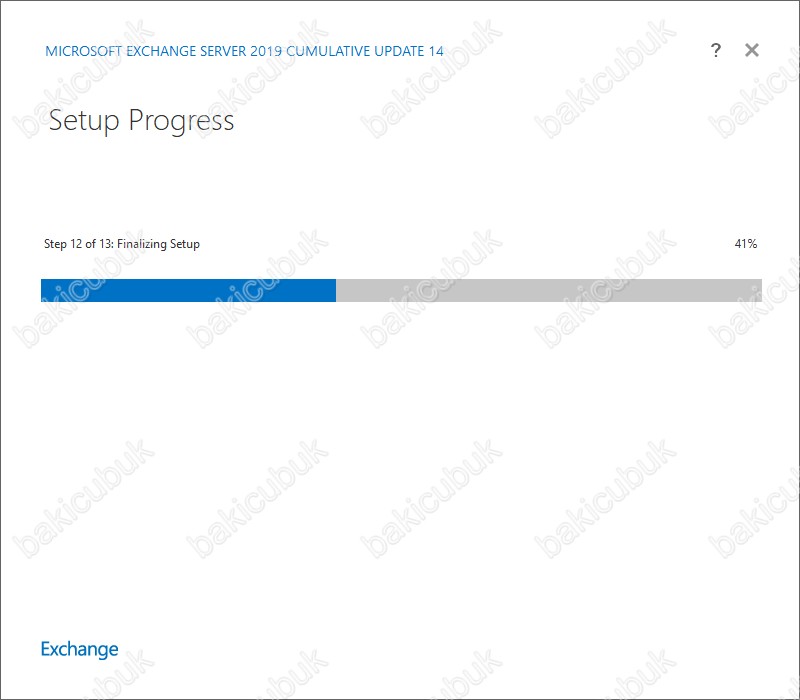800x700 pixels.
Task: Click the blue filled progress bar section
Action: click(188, 290)
